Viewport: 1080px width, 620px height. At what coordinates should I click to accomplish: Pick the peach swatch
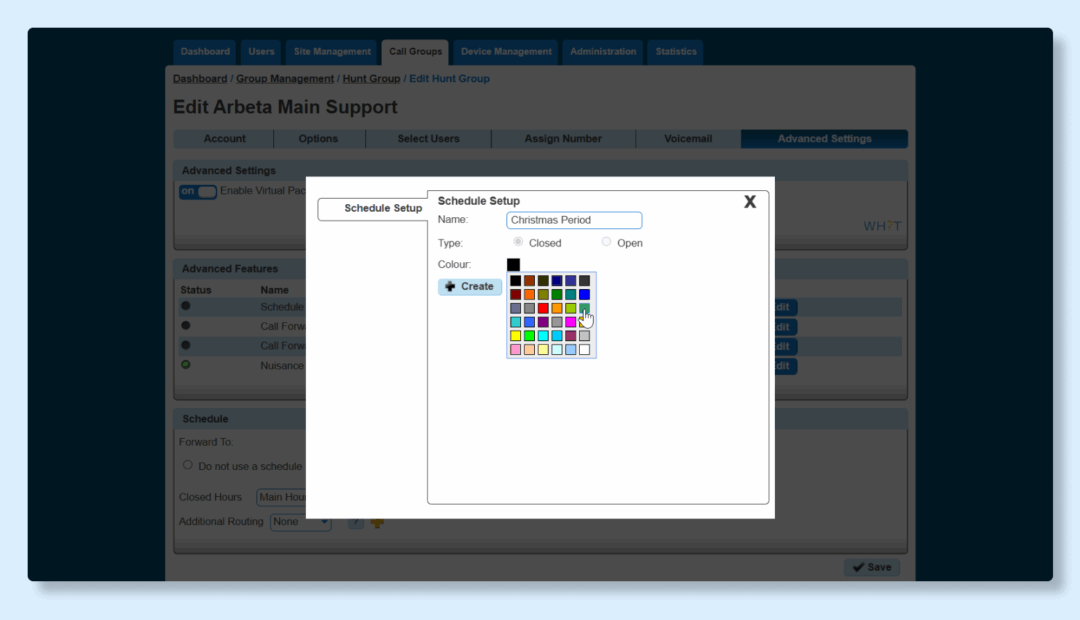click(x=529, y=349)
